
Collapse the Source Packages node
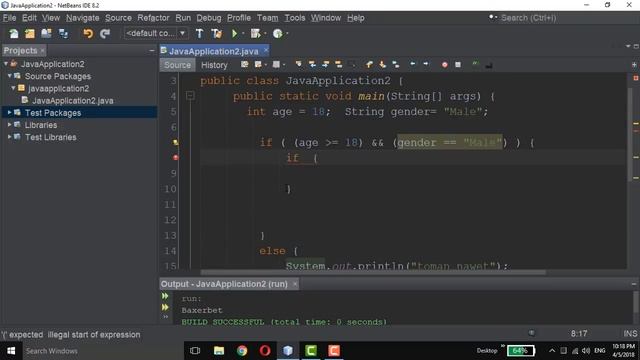[9, 76]
